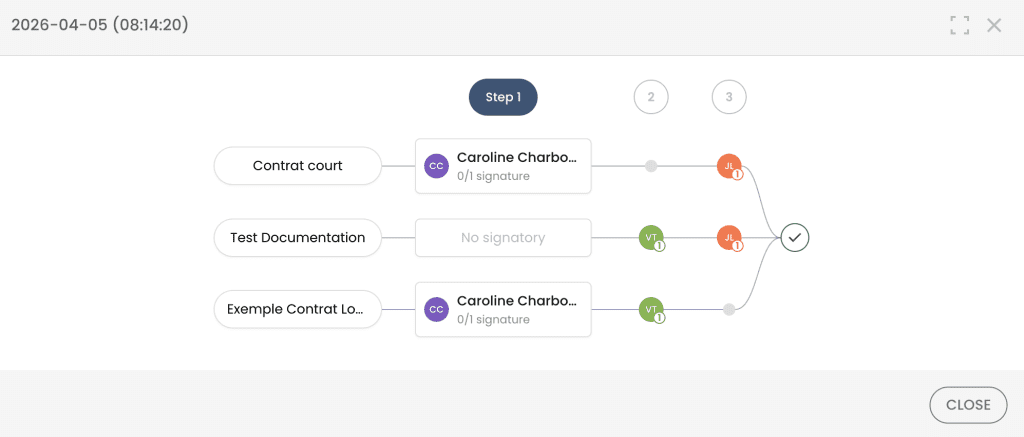Click the No signatory box
This screenshot has height=437, width=1024.
point(503,238)
